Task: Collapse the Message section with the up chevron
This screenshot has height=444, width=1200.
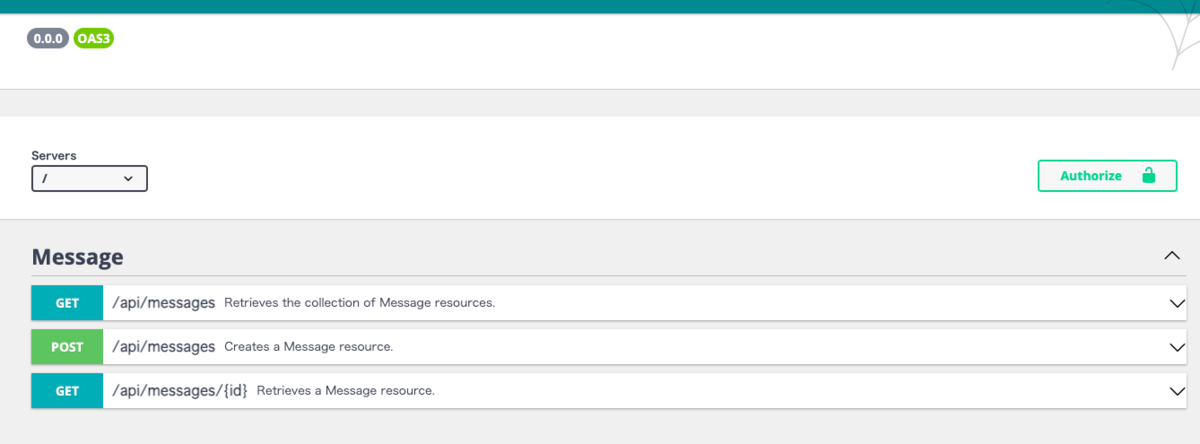Action: pos(1173,256)
